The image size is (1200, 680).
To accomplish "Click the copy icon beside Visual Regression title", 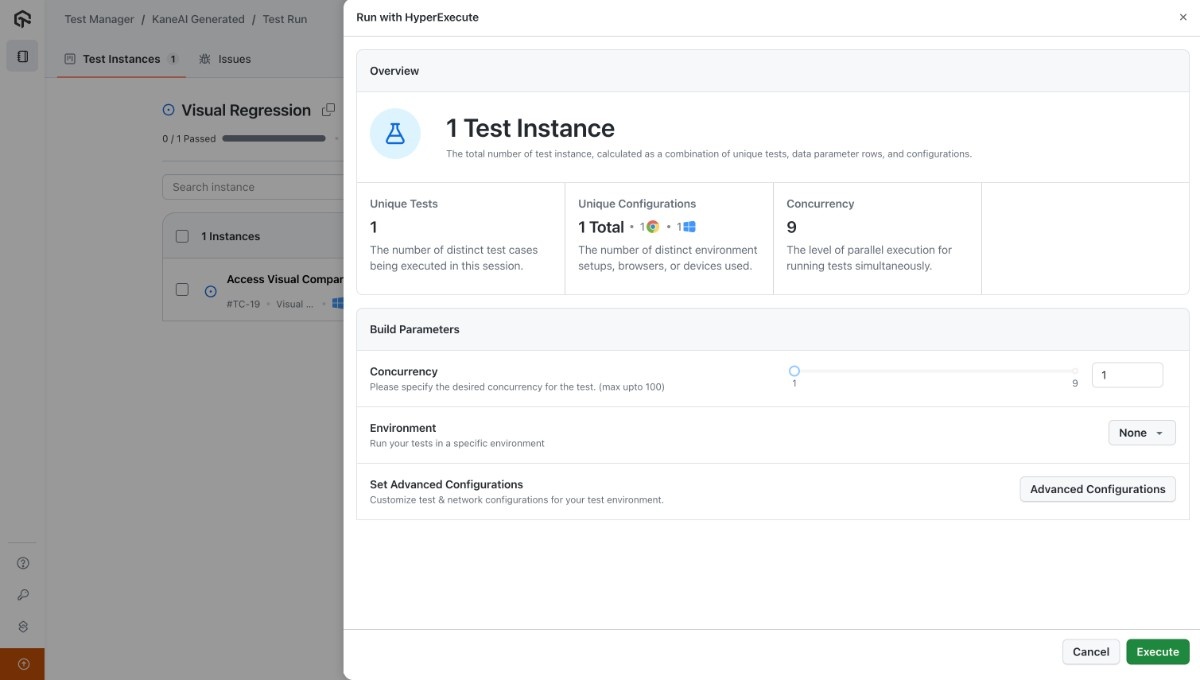I will (328, 109).
